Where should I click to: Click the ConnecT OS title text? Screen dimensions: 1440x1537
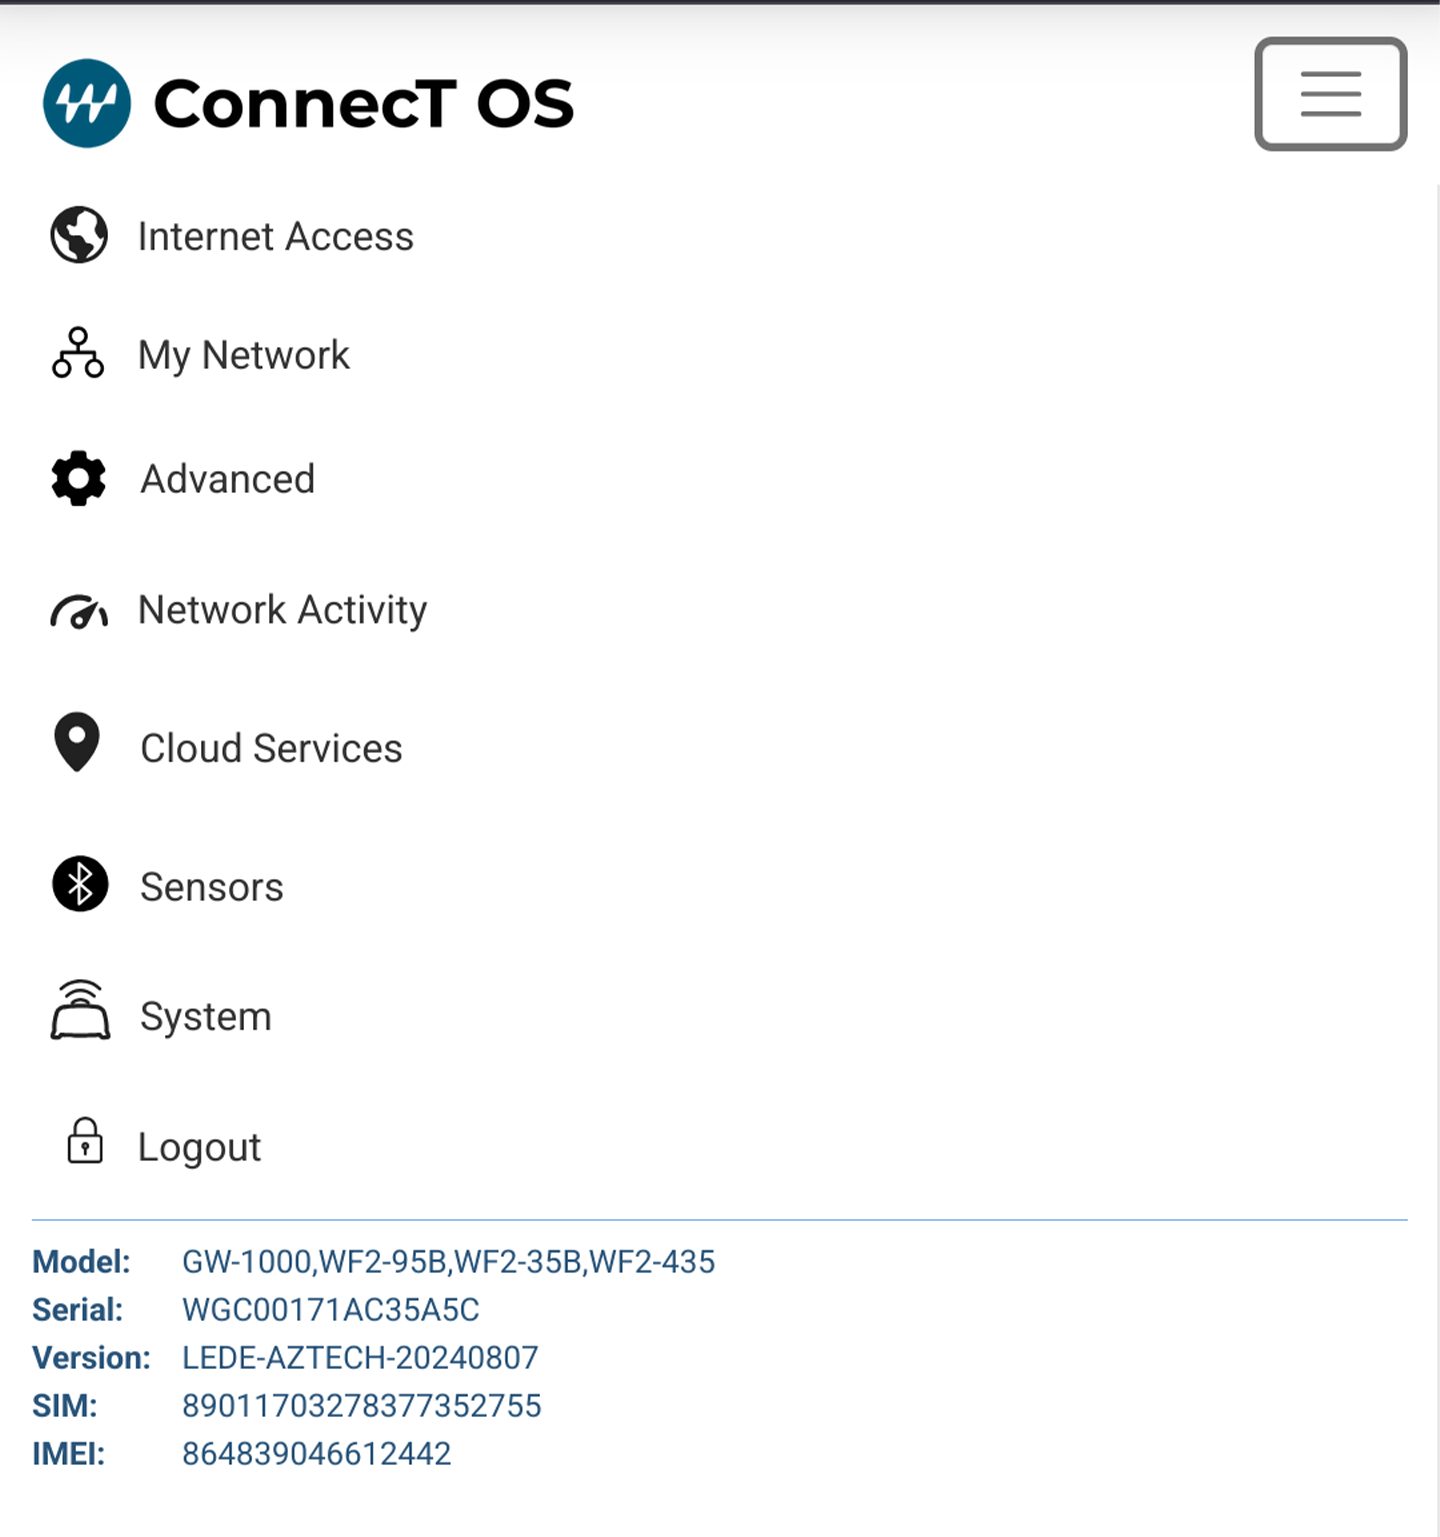(364, 104)
